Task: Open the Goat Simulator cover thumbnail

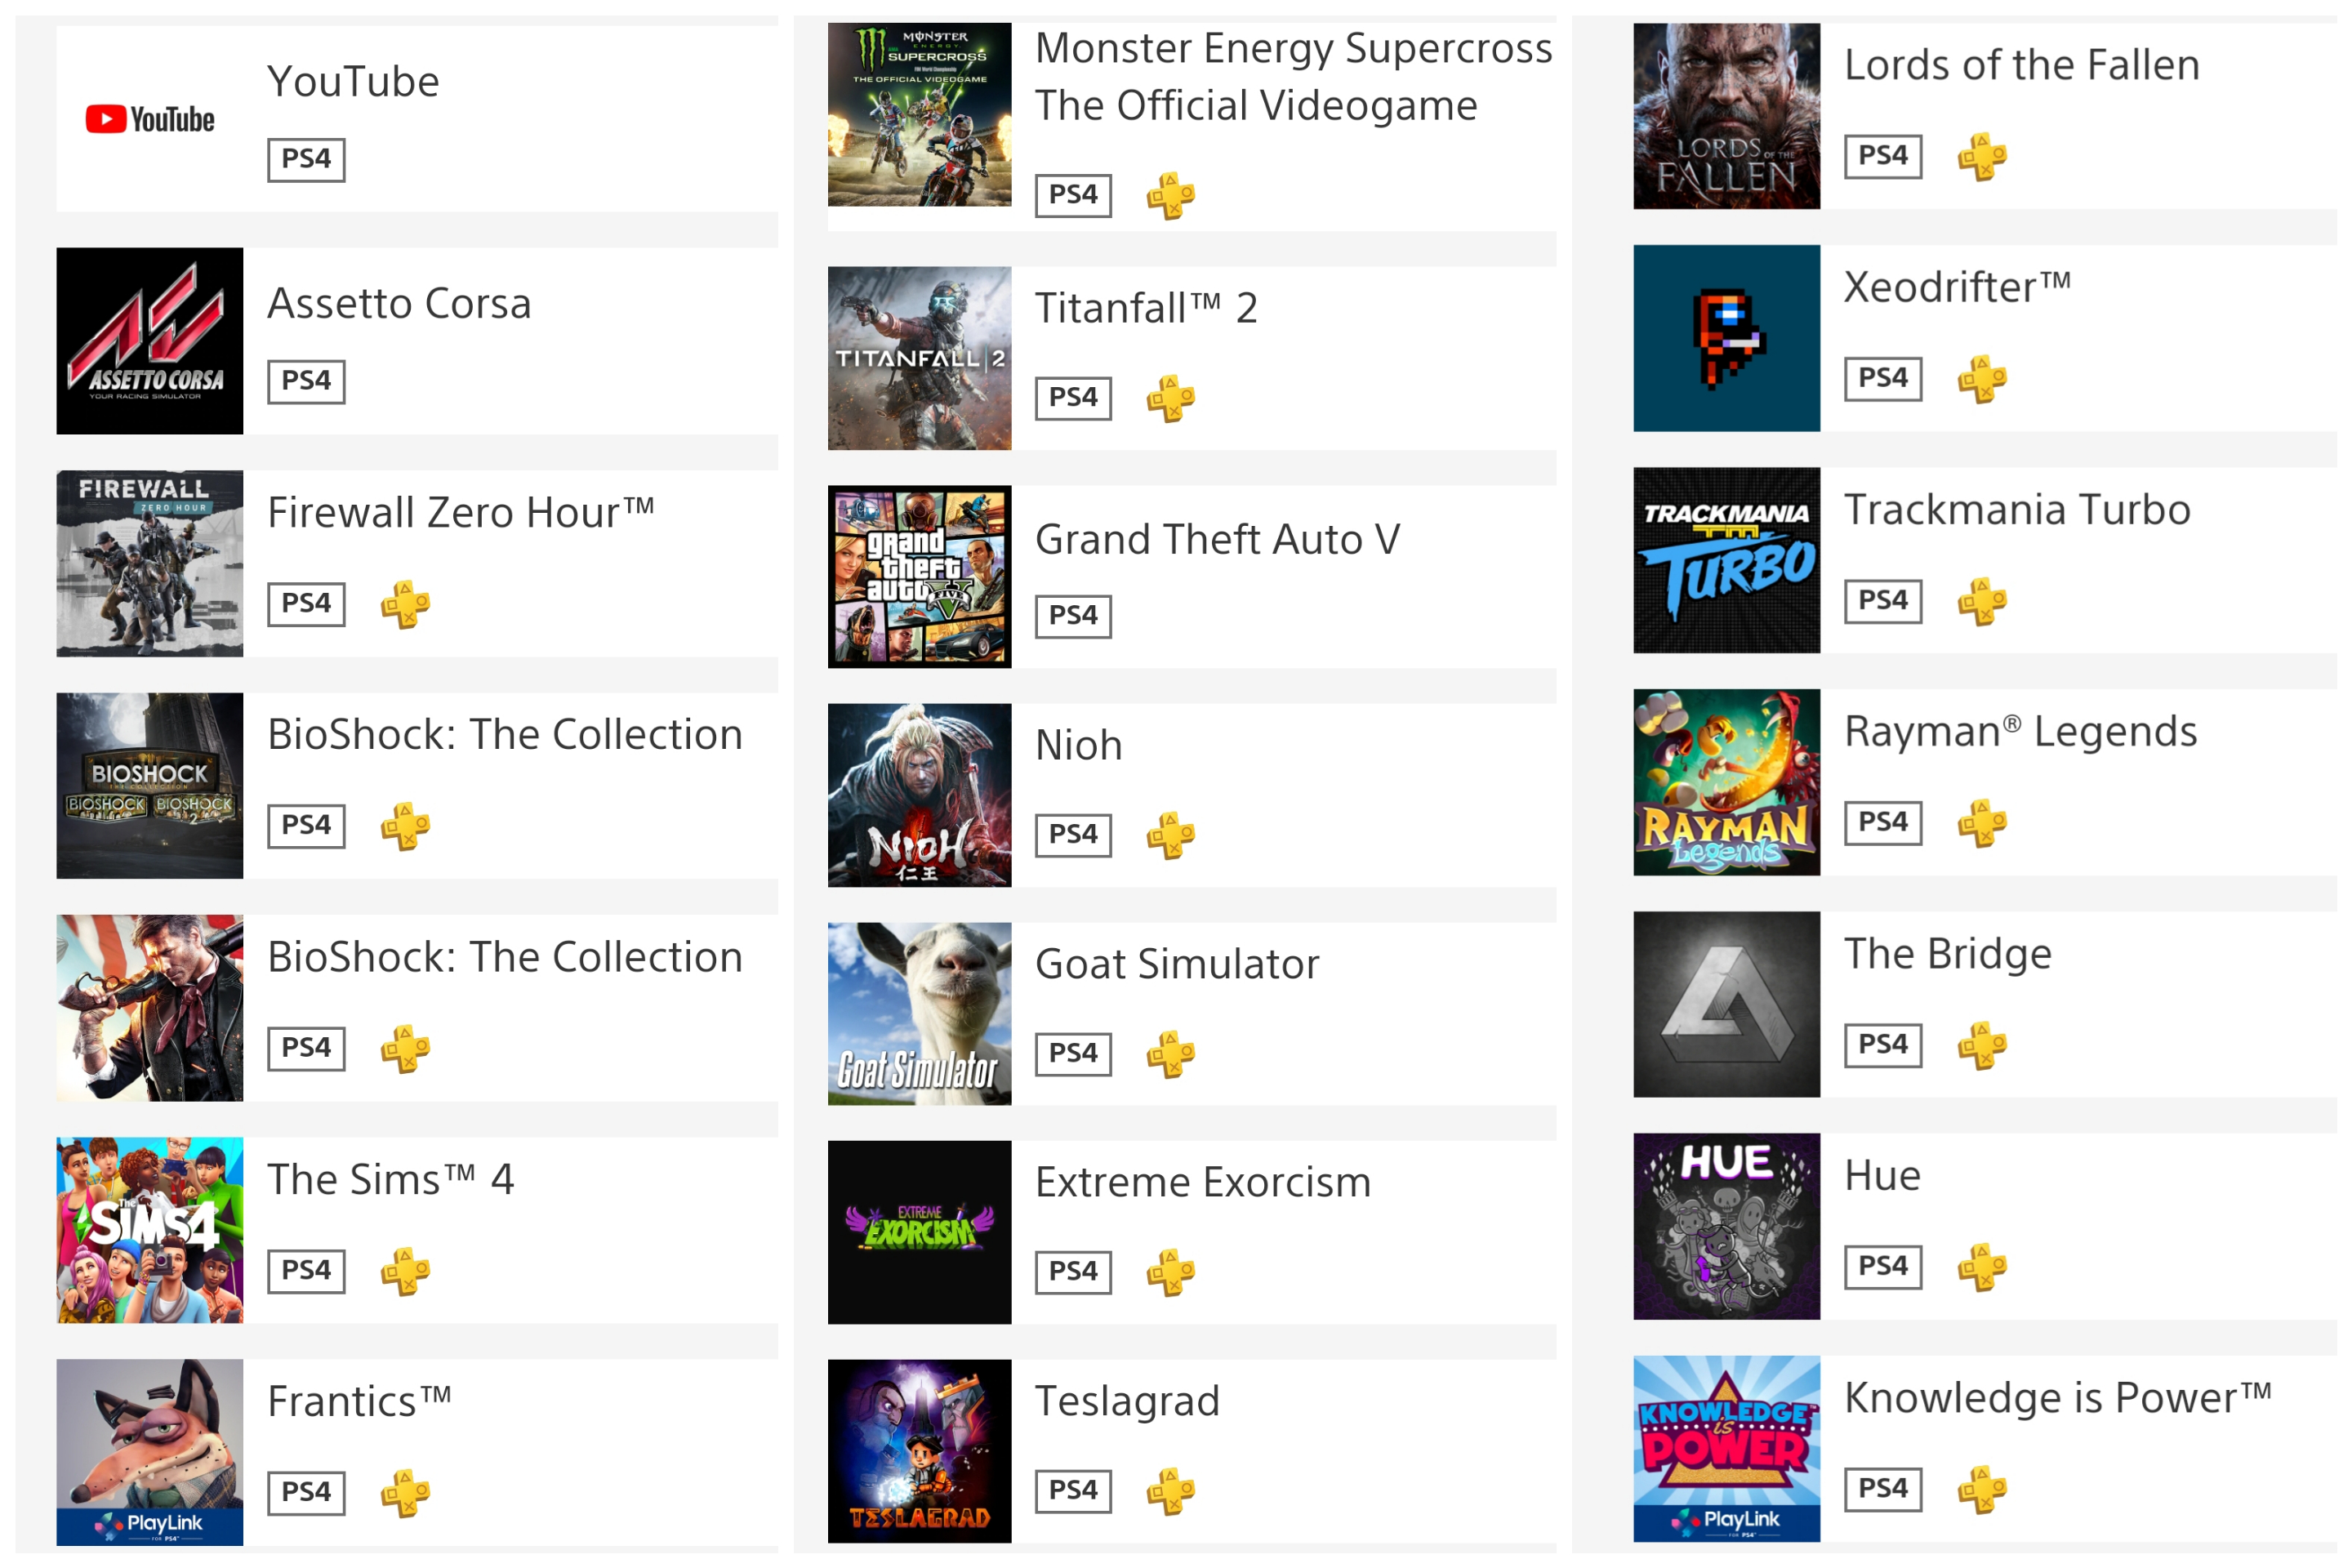Action: tap(919, 1014)
